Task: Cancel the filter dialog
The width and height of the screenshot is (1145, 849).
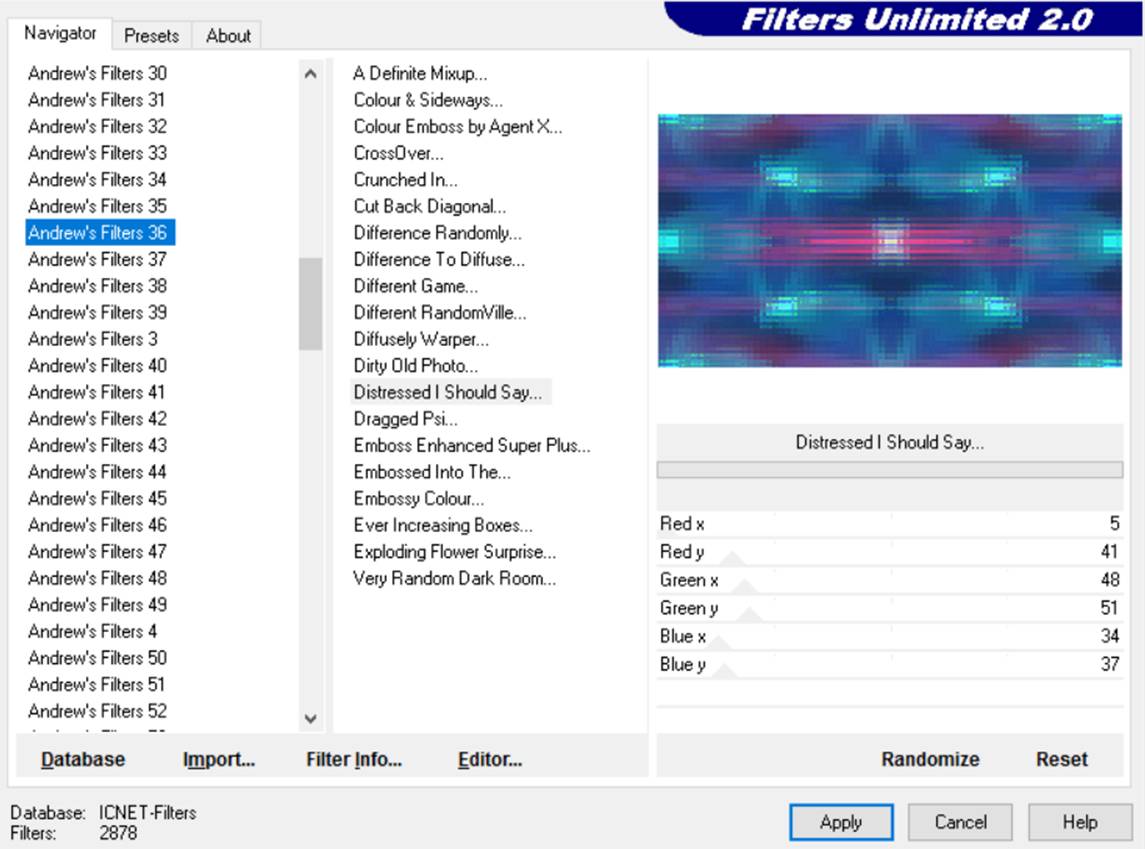Action: pos(960,822)
